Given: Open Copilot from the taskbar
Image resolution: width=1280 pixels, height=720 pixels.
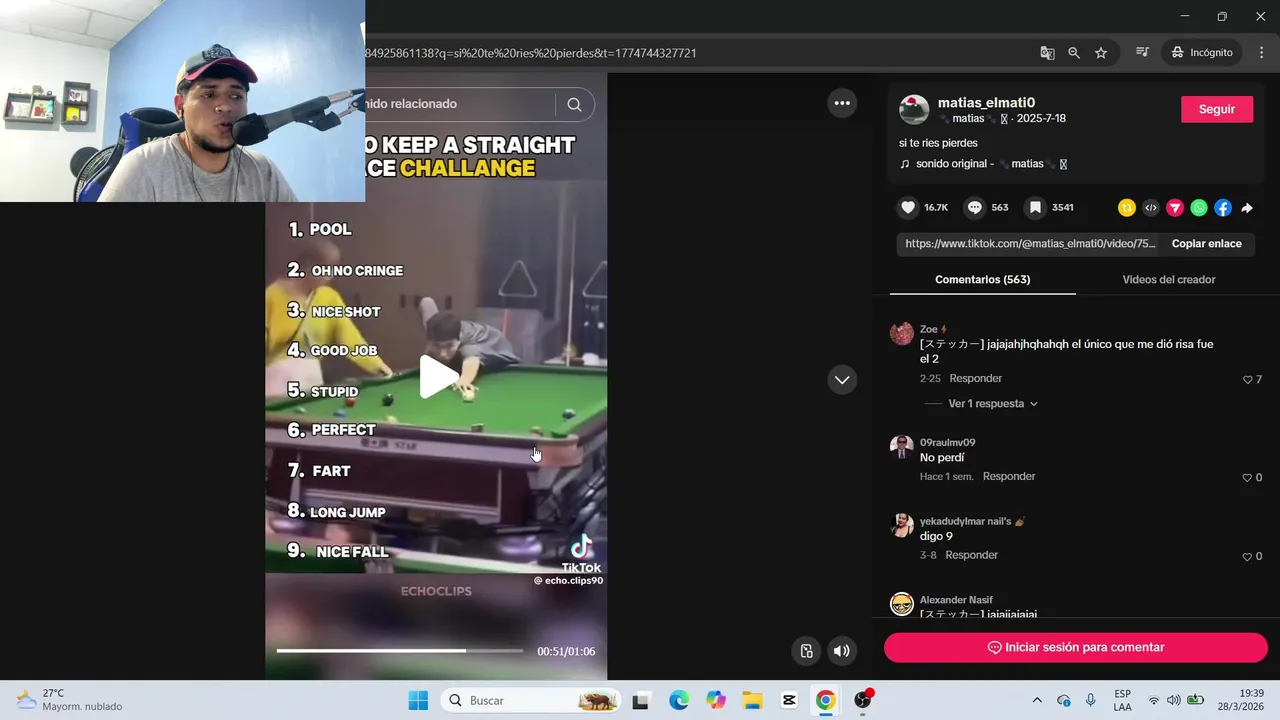Looking at the screenshot, I should point(716,701).
